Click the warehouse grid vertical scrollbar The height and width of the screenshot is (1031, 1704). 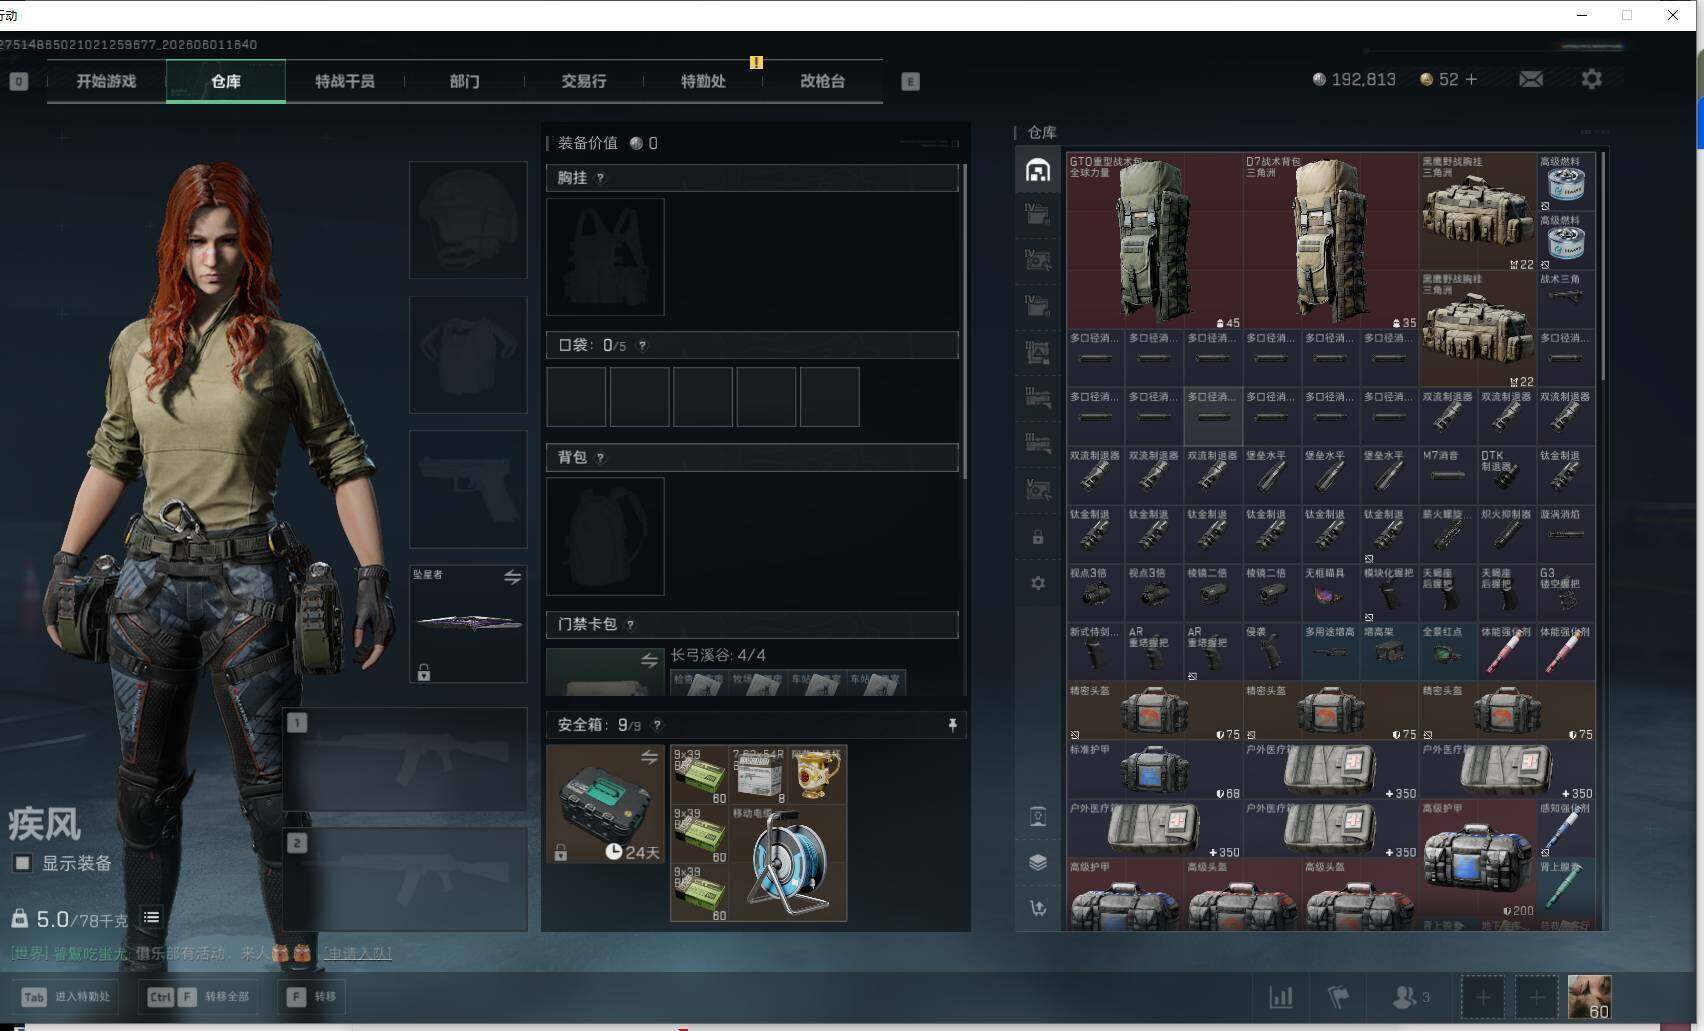coord(1603,265)
